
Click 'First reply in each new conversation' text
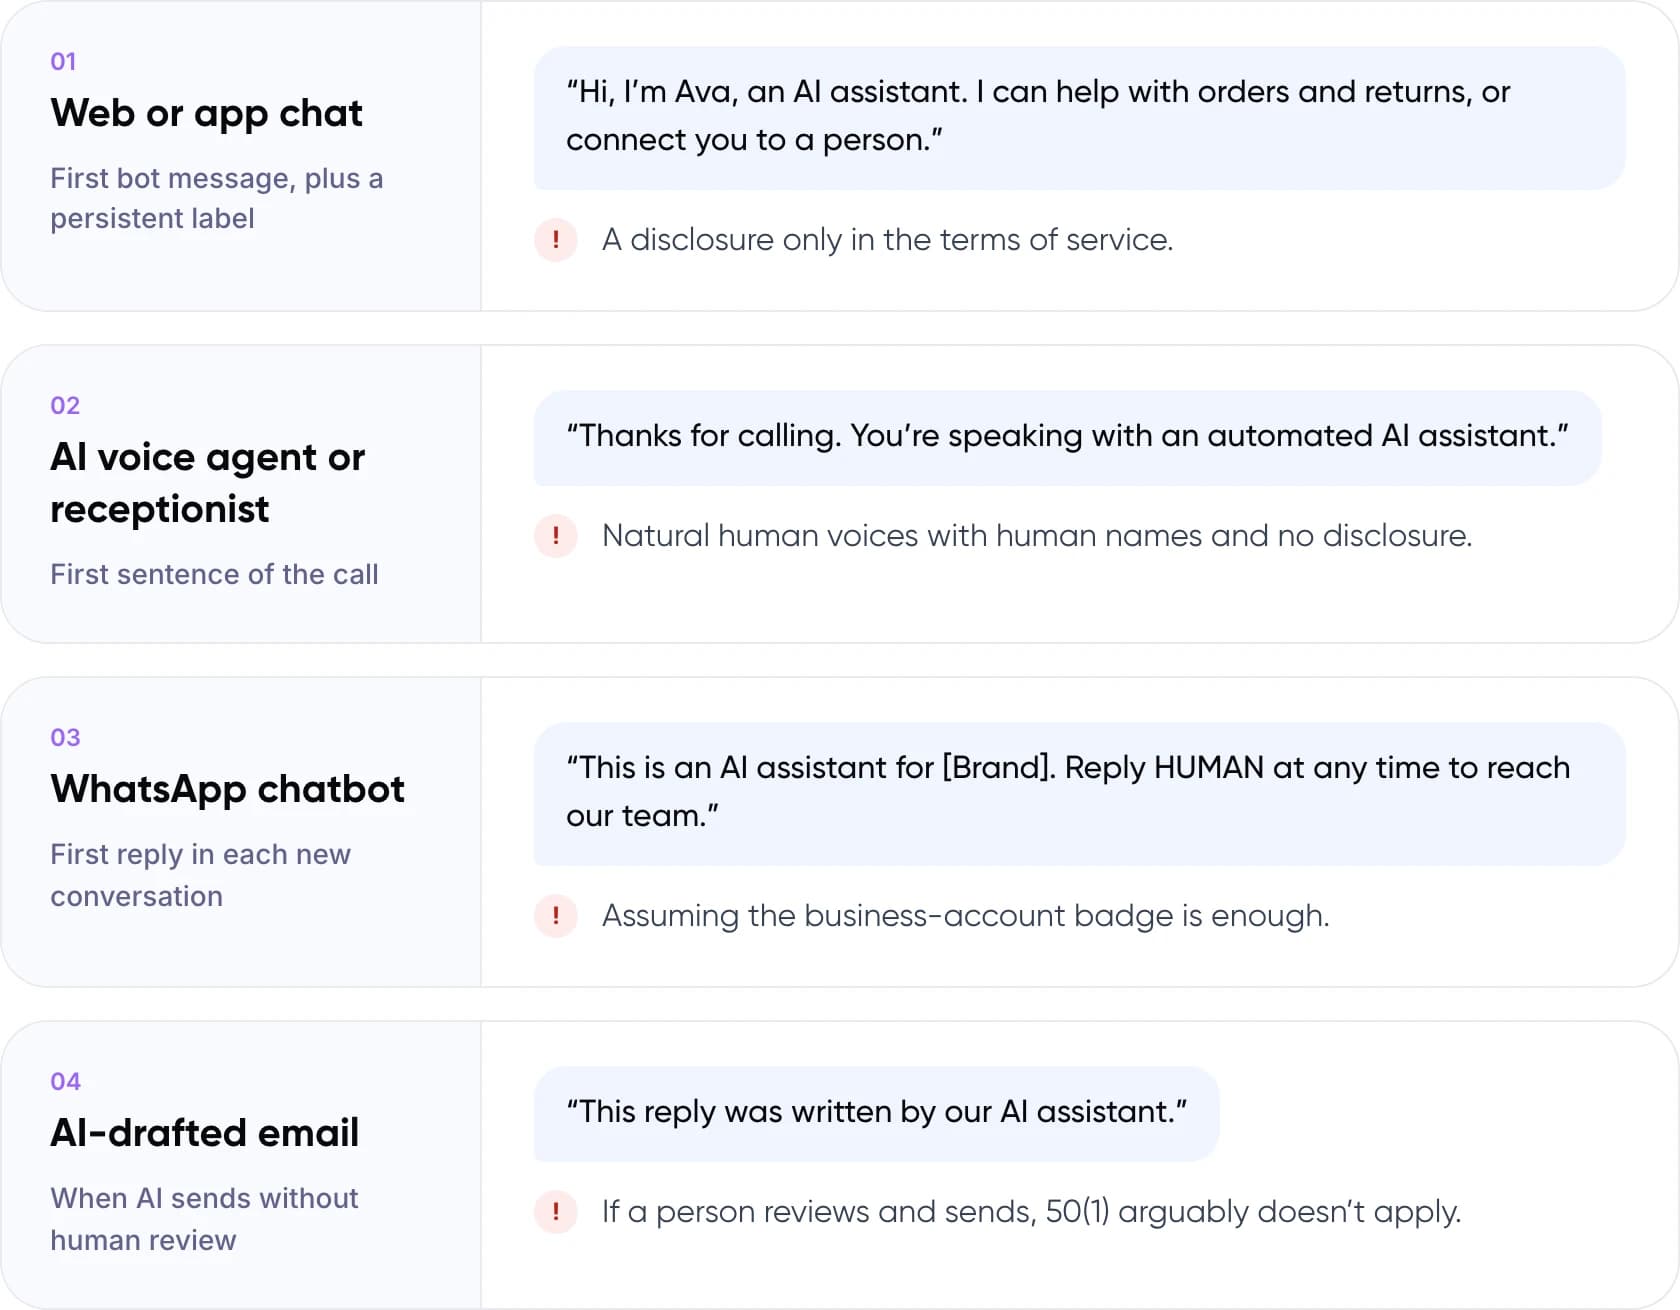pos(200,875)
